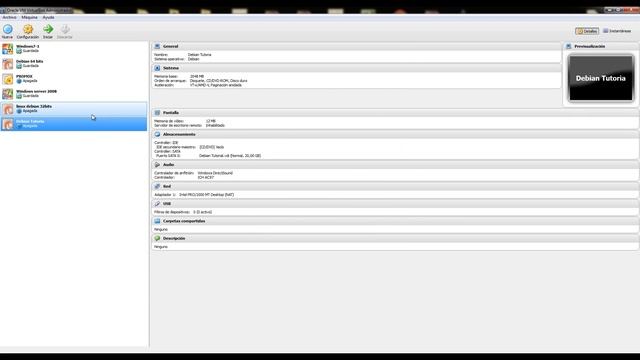Click the greyed Descartar toolbar icon

tap(65, 29)
